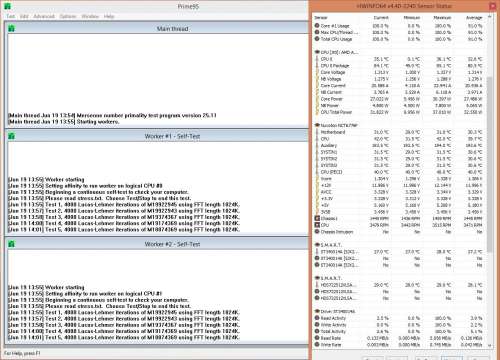Screen dimensions: 500x360
Task: Click Worker #1 'Test 5' log line
Action: [124, 230]
